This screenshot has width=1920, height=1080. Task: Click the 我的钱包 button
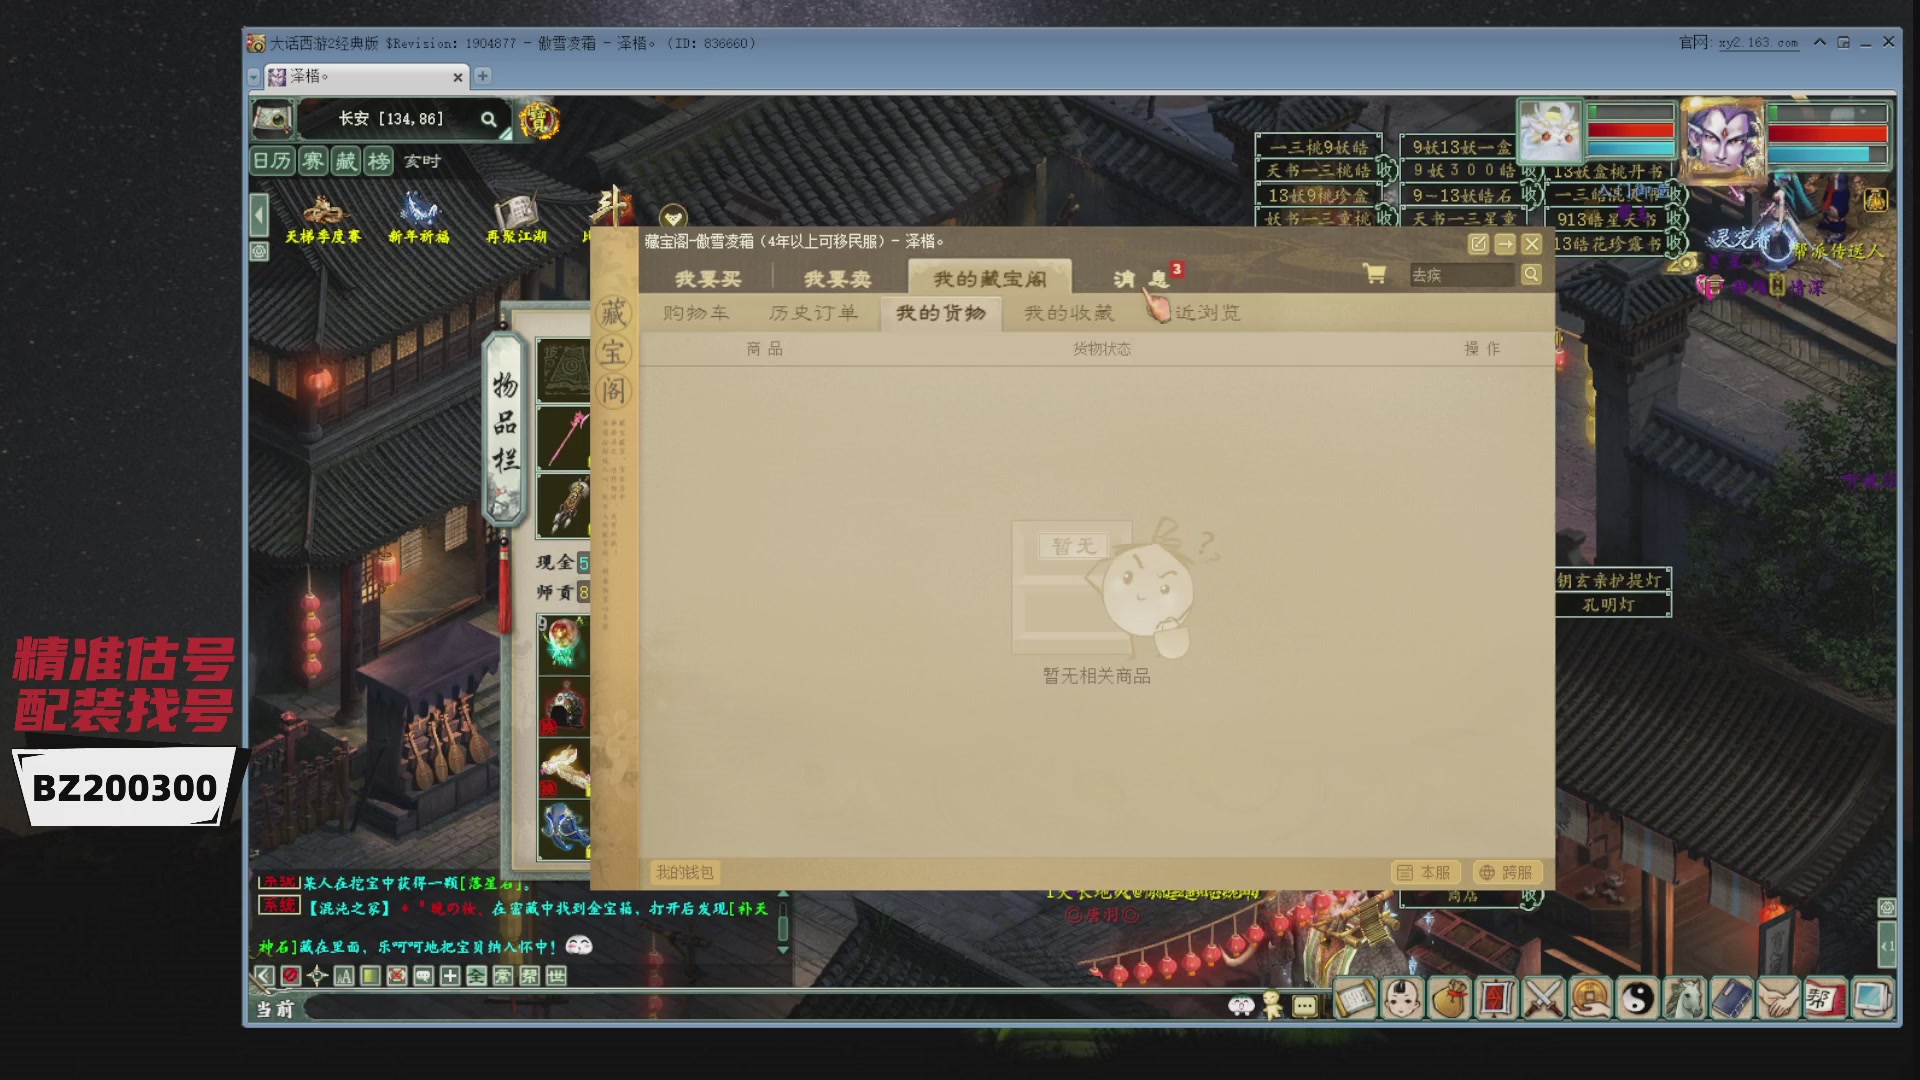[x=685, y=872]
